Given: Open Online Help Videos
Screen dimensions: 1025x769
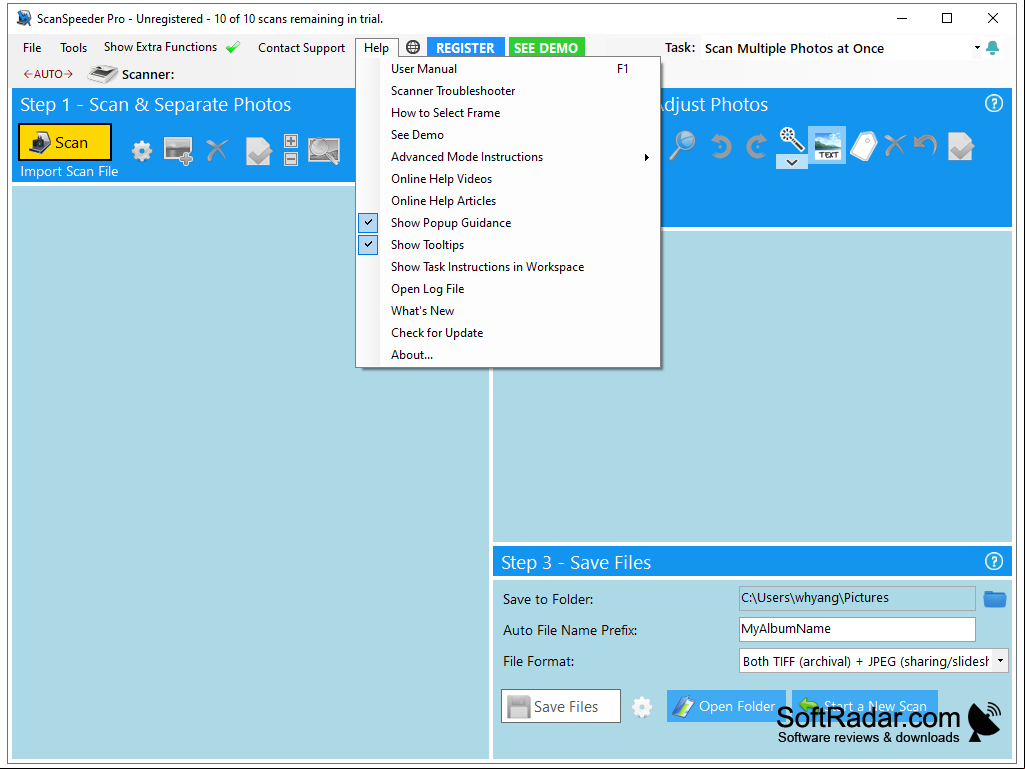Looking at the screenshot, I should click(x=508, y=179).
